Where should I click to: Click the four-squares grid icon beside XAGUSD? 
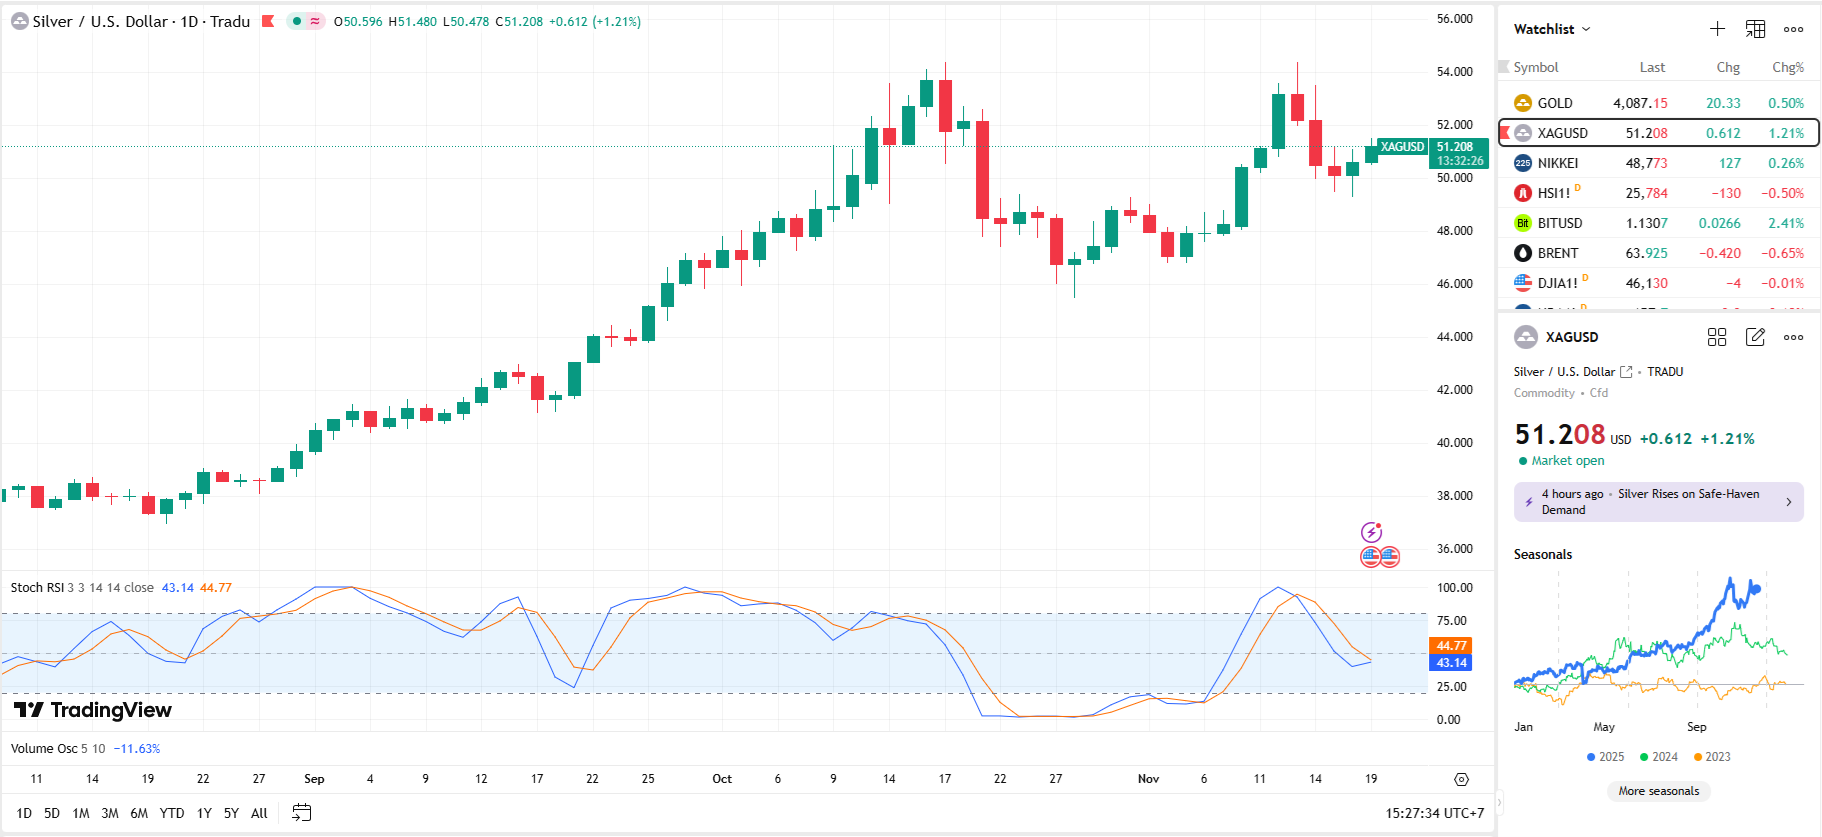pos(1717,337)
